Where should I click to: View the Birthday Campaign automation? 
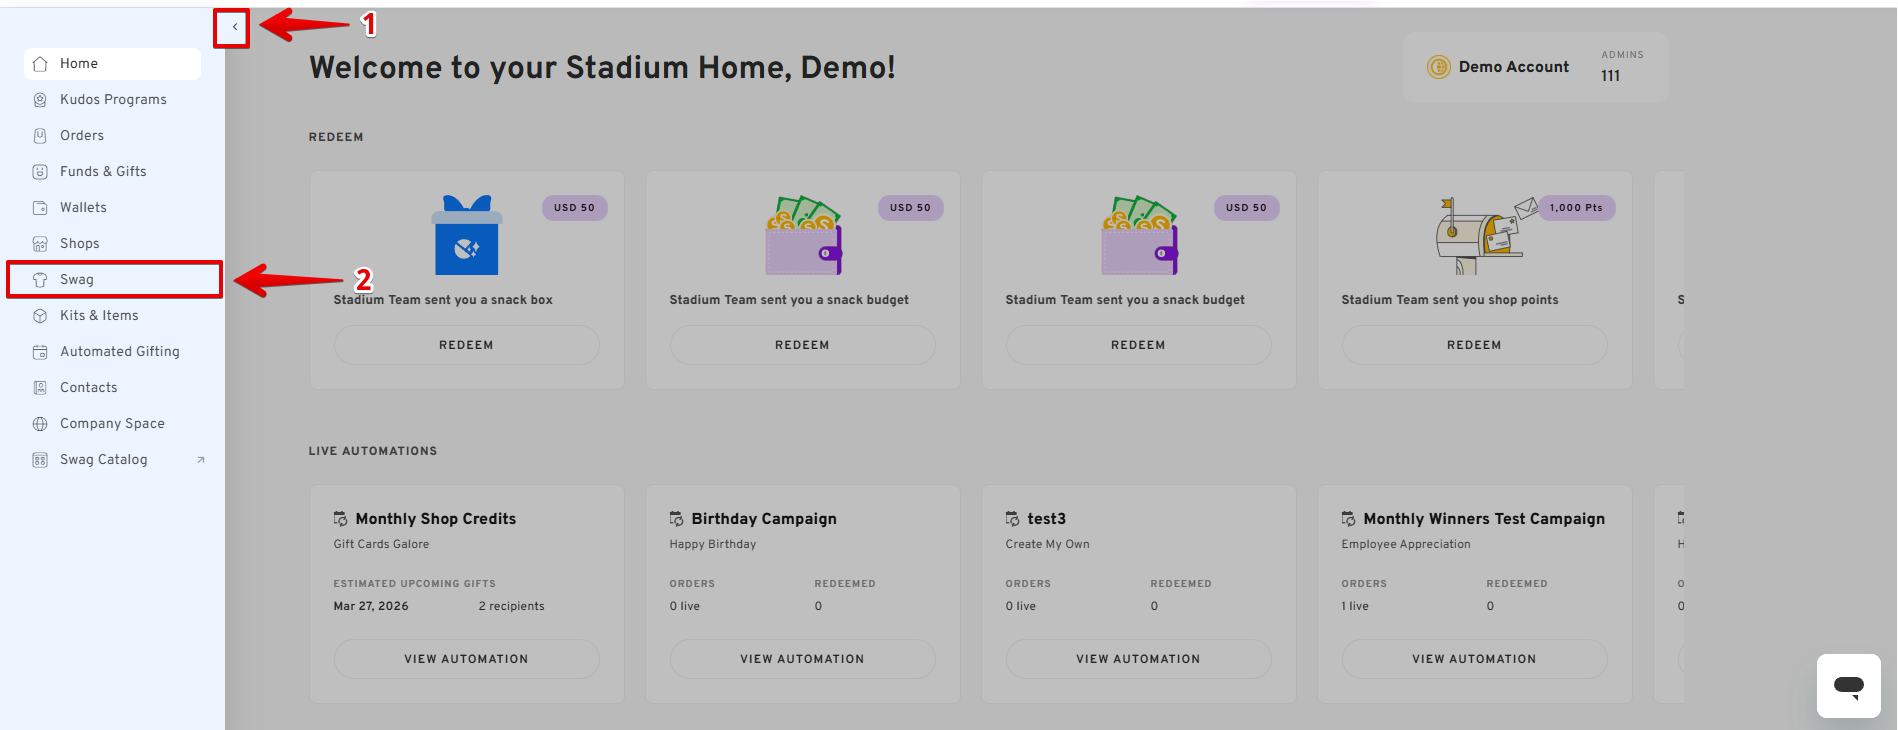point(802,659)
